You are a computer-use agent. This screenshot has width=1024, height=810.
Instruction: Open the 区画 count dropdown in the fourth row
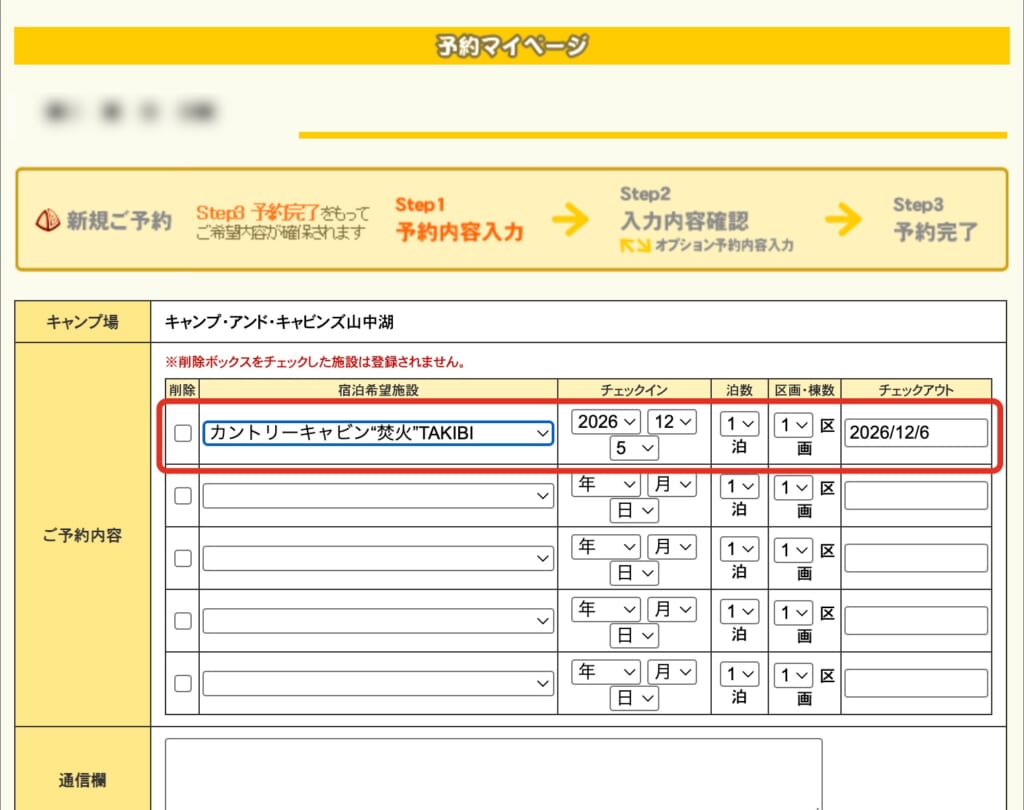pos(793,613)
